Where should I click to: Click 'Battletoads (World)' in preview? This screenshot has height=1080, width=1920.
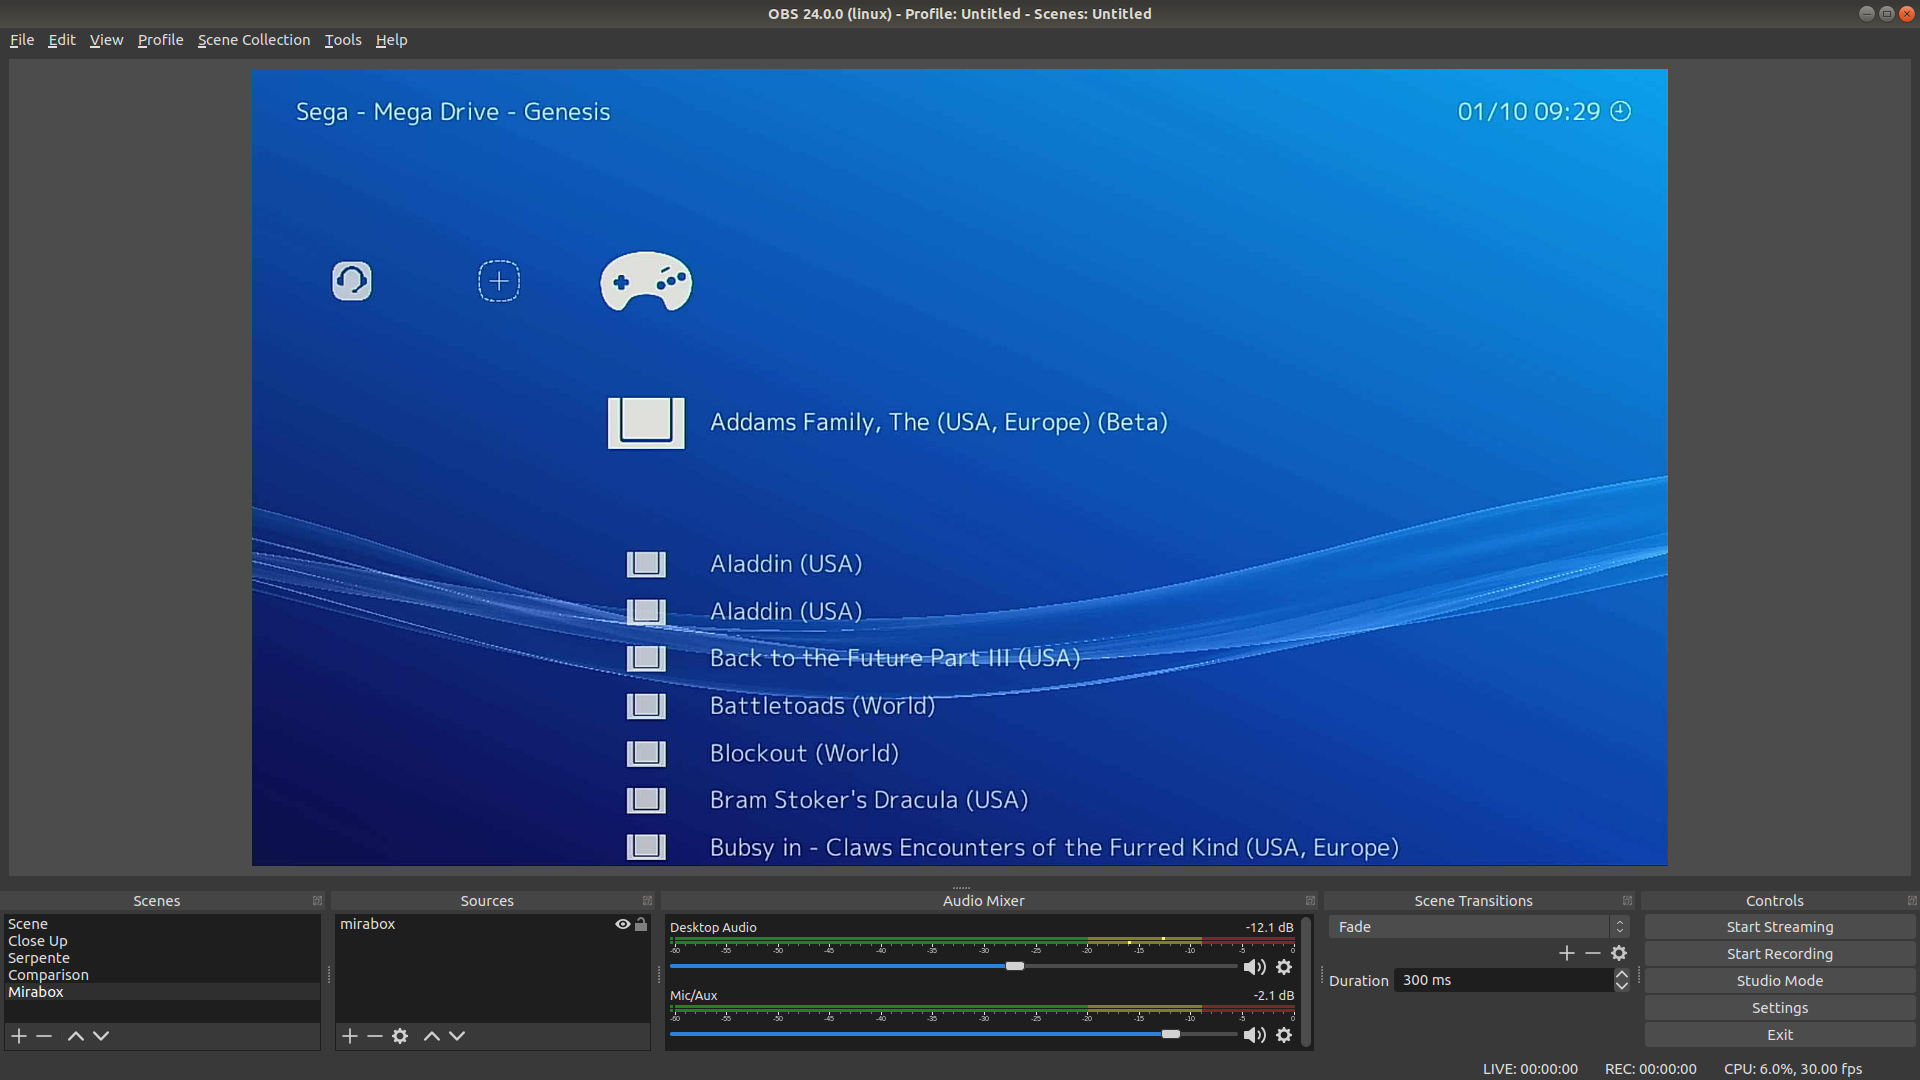click(822, 706)
